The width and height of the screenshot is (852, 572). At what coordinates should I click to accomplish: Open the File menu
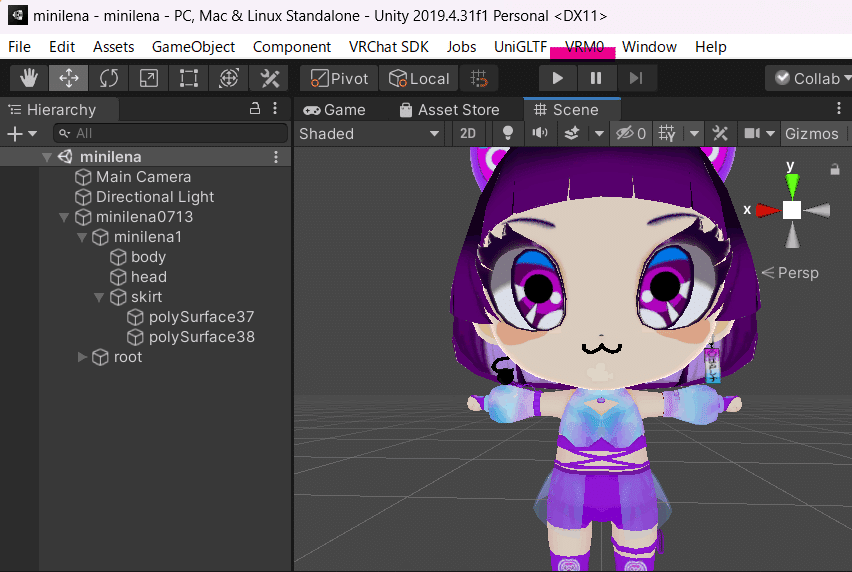click(20, 47)
